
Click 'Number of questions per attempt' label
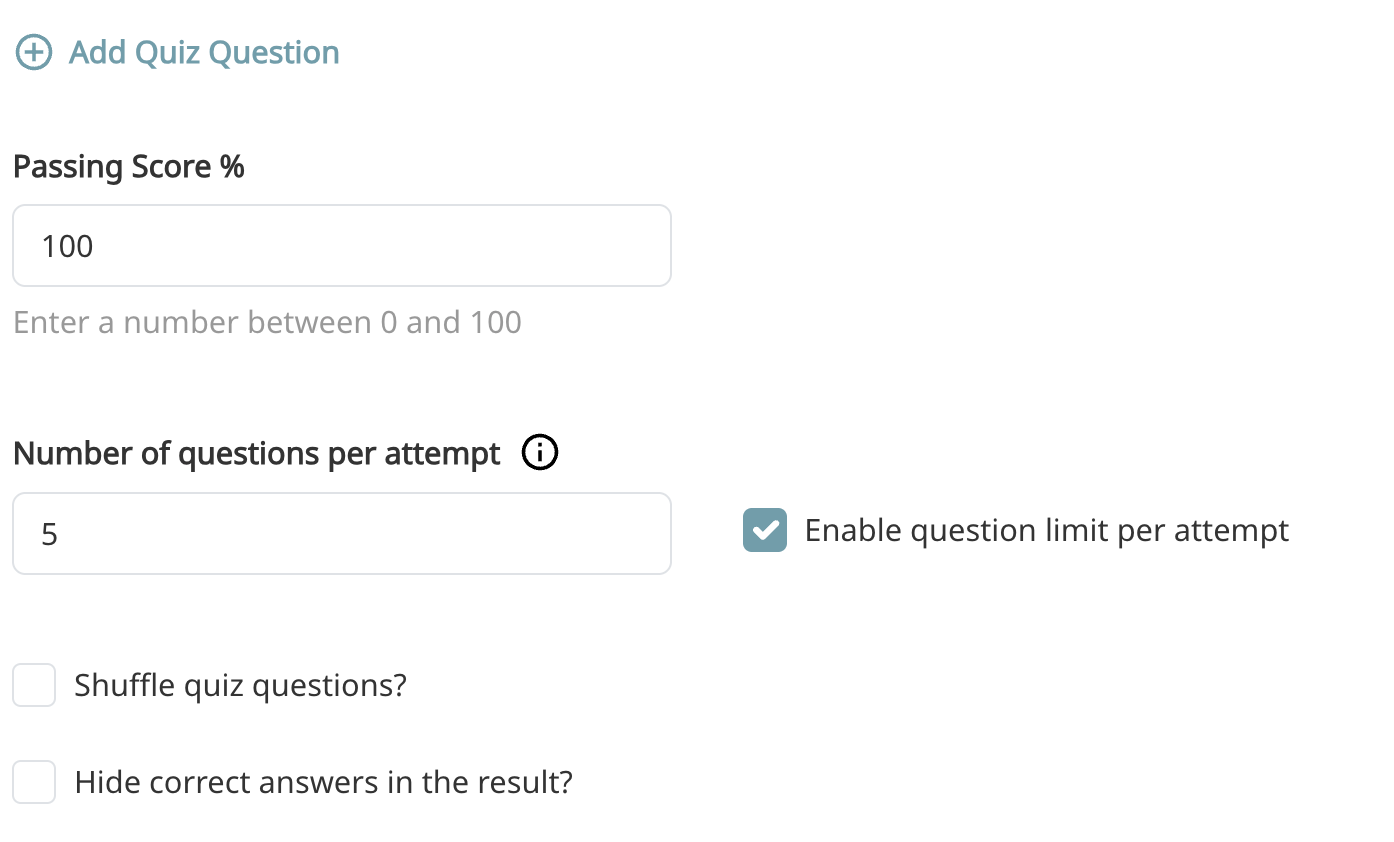click(x=257, y=454)
